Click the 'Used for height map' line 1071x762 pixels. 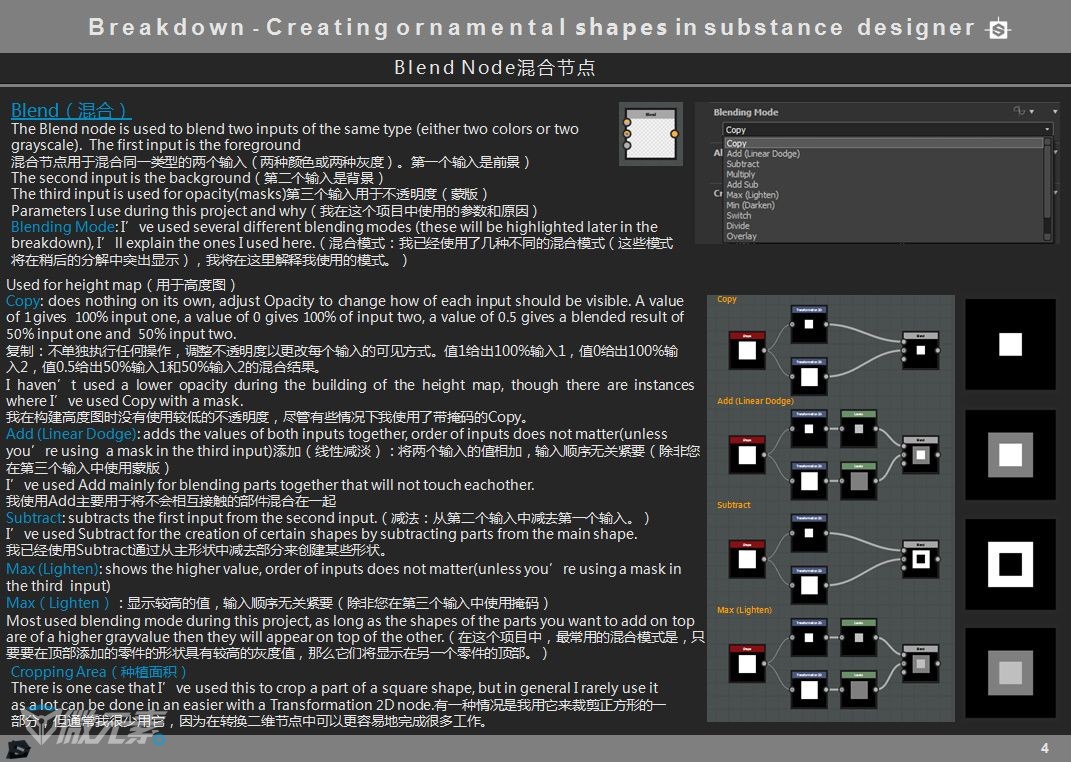coord(121,285)
